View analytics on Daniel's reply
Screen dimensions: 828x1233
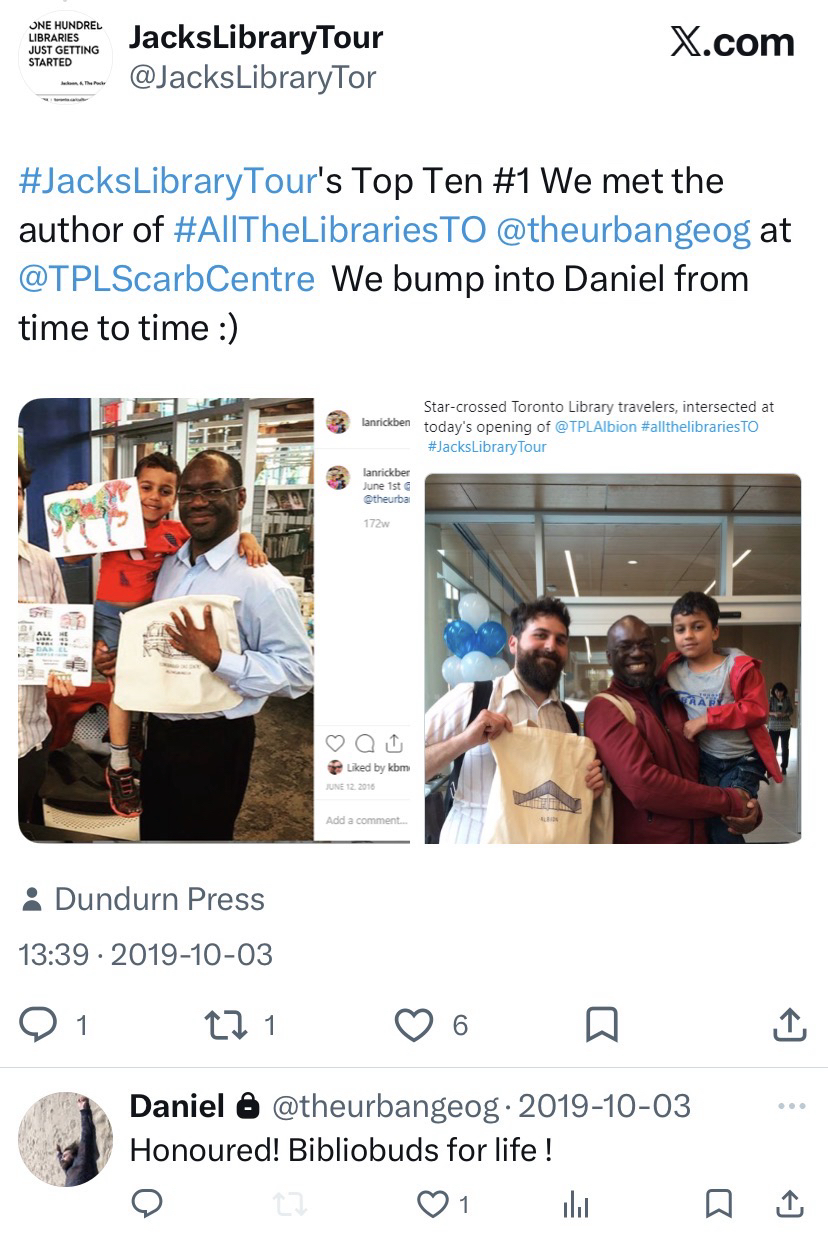pos(575,1205)
